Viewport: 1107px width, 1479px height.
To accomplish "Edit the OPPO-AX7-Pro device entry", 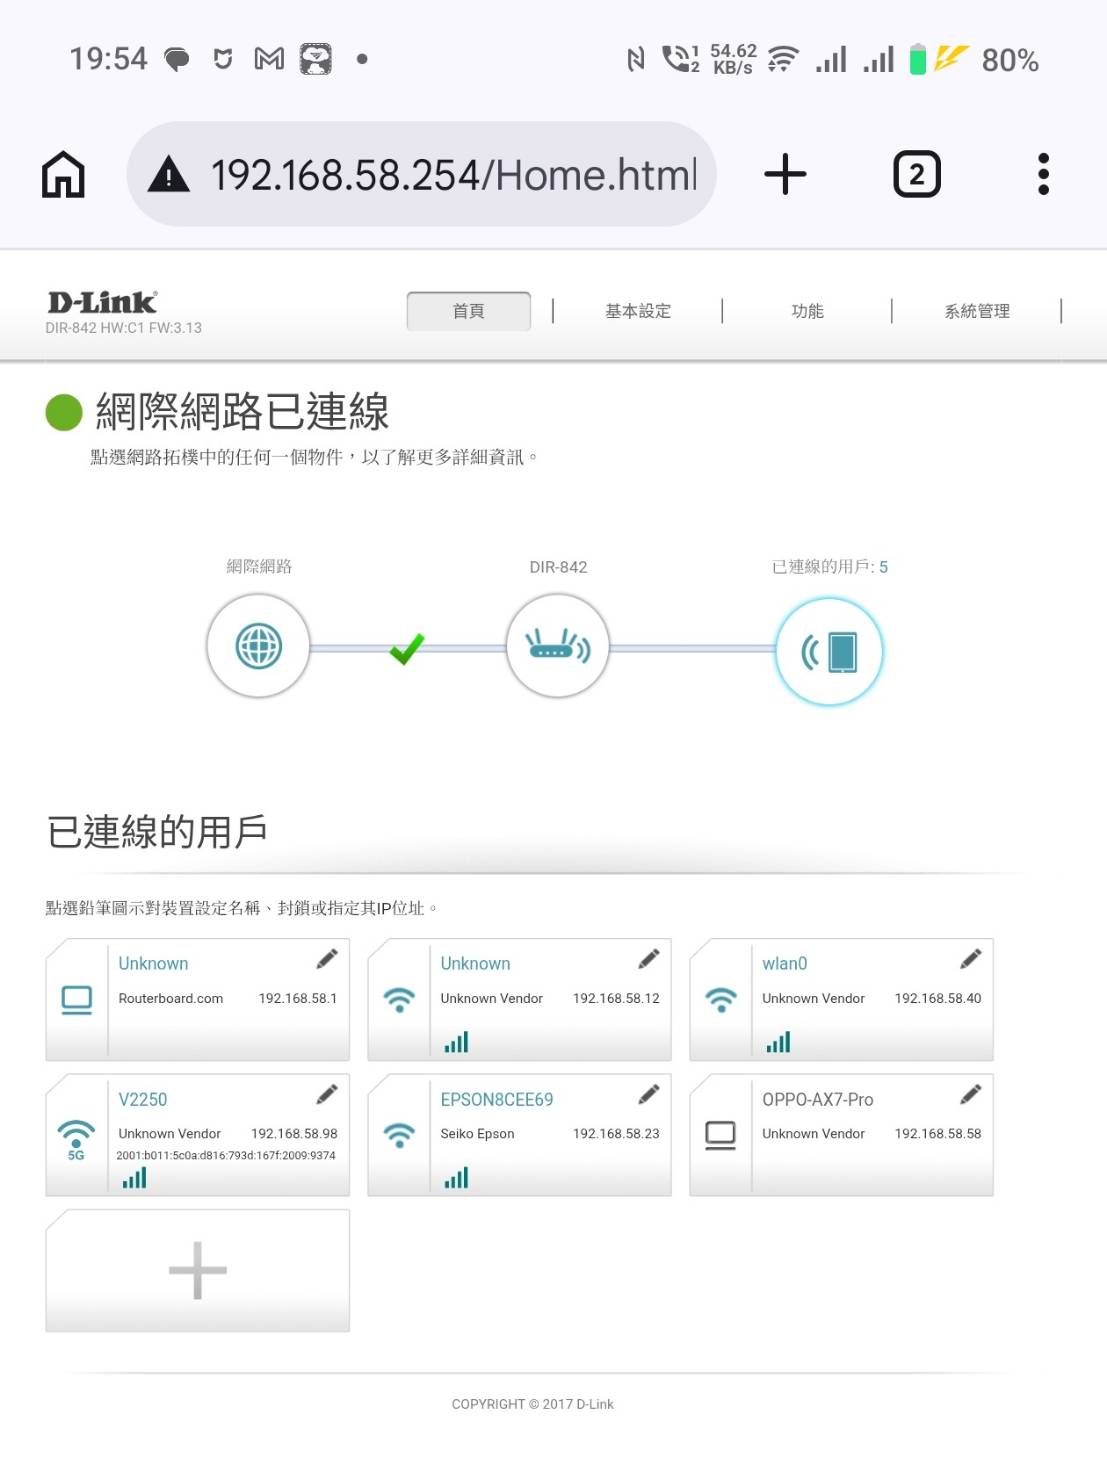I will [x=970, y=1094].
